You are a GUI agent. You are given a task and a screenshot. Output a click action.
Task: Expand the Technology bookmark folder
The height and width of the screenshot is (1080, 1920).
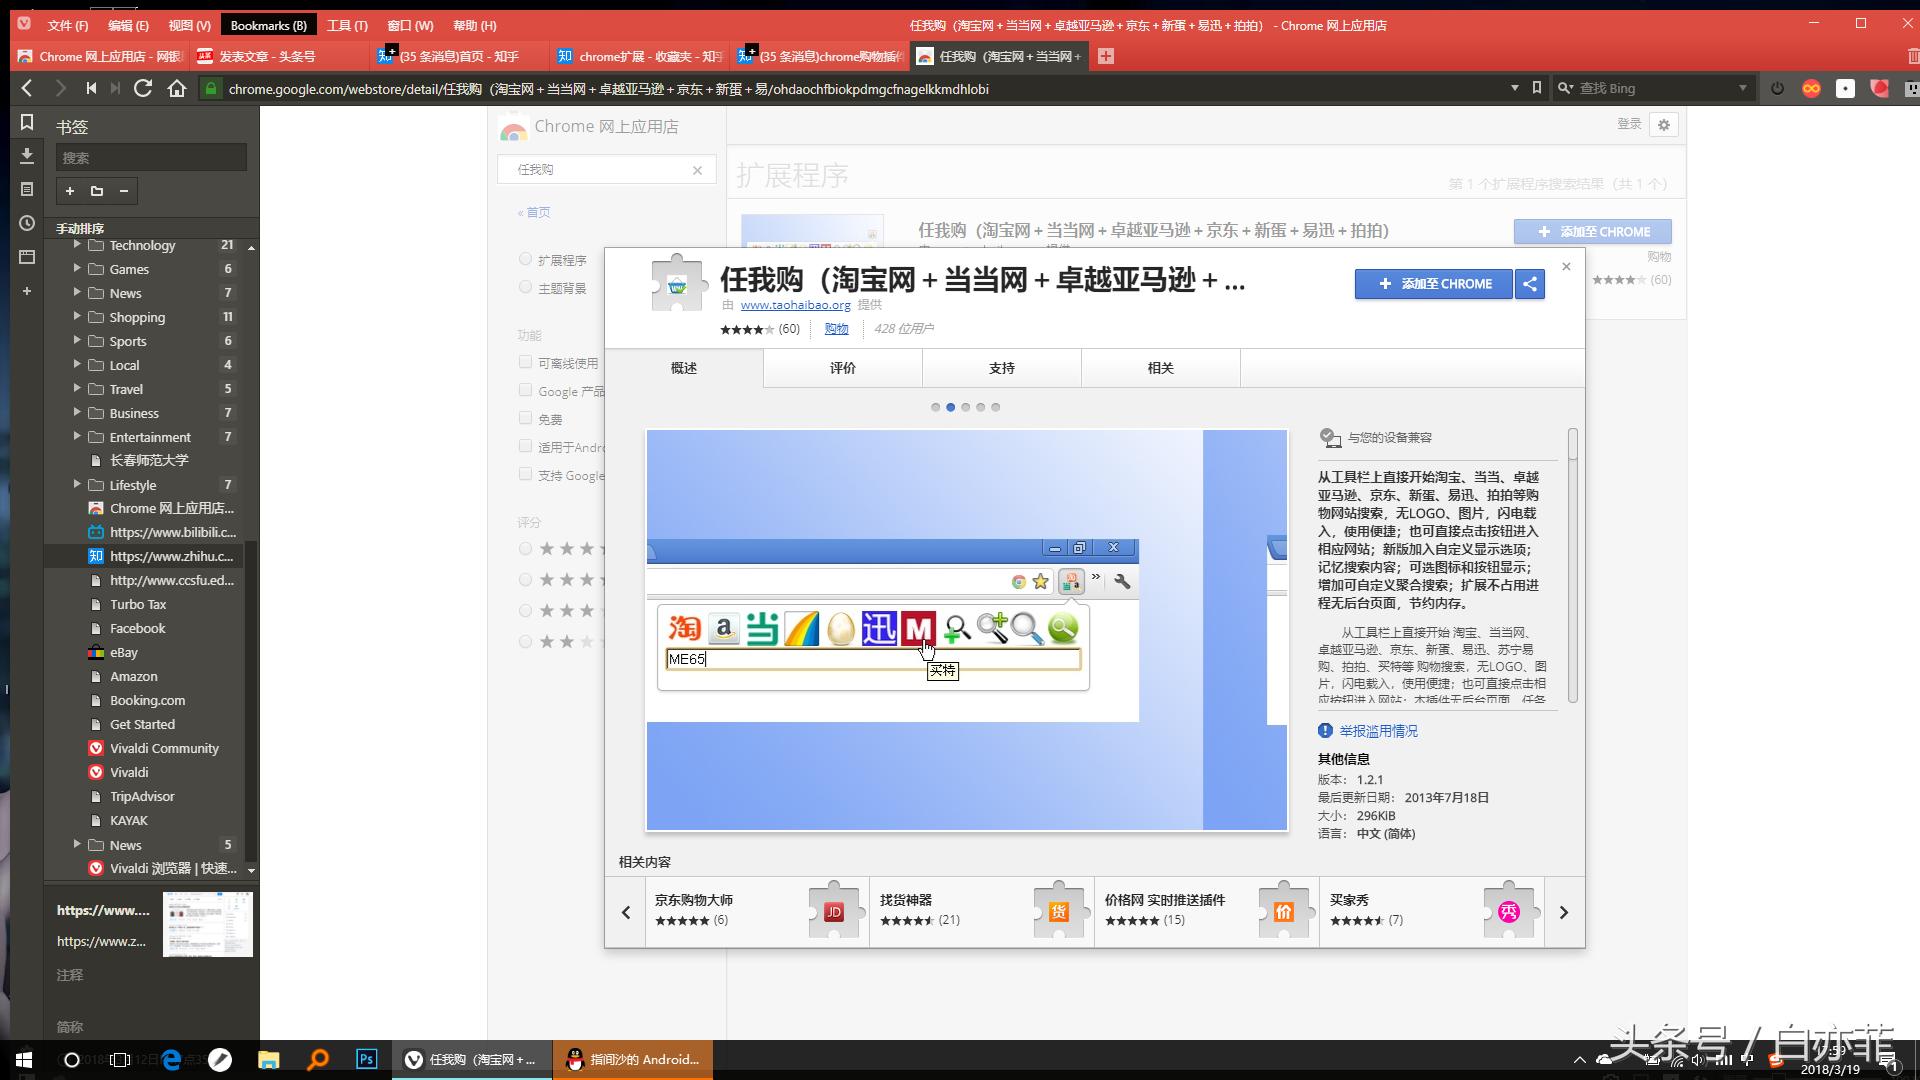coord(78,245)
